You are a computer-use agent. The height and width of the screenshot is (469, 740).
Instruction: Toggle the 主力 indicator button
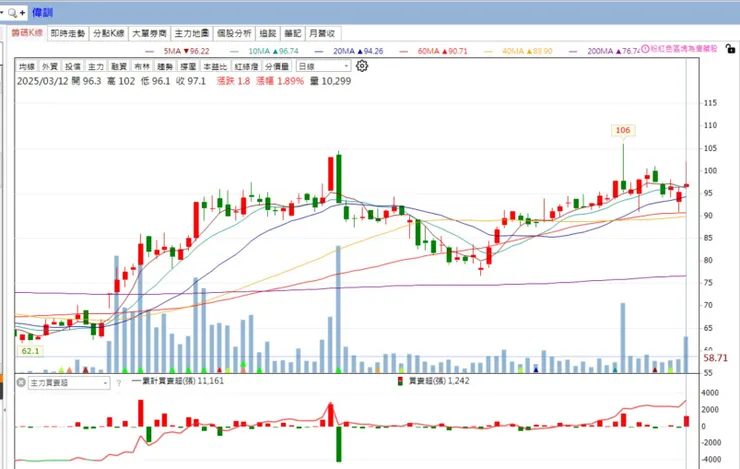click(x=96, y=67)
